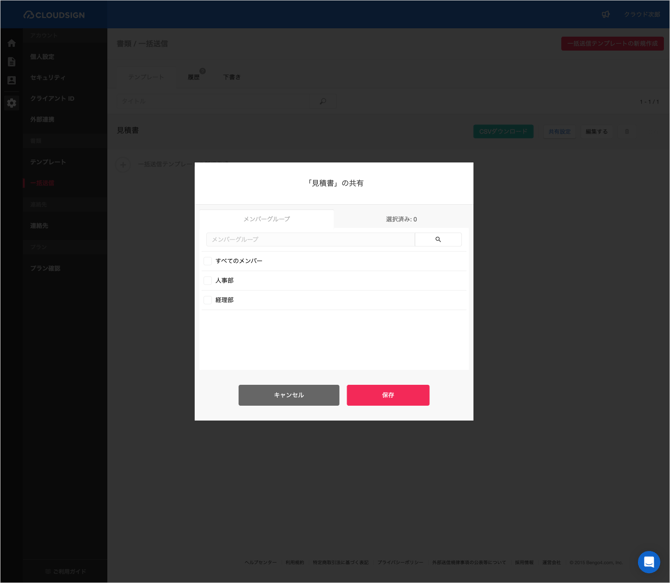Image resolution: width=670 pixels, height=583 pixels.
Task: Open the 選択済み: 0 tab
Action: coord(401,219)
